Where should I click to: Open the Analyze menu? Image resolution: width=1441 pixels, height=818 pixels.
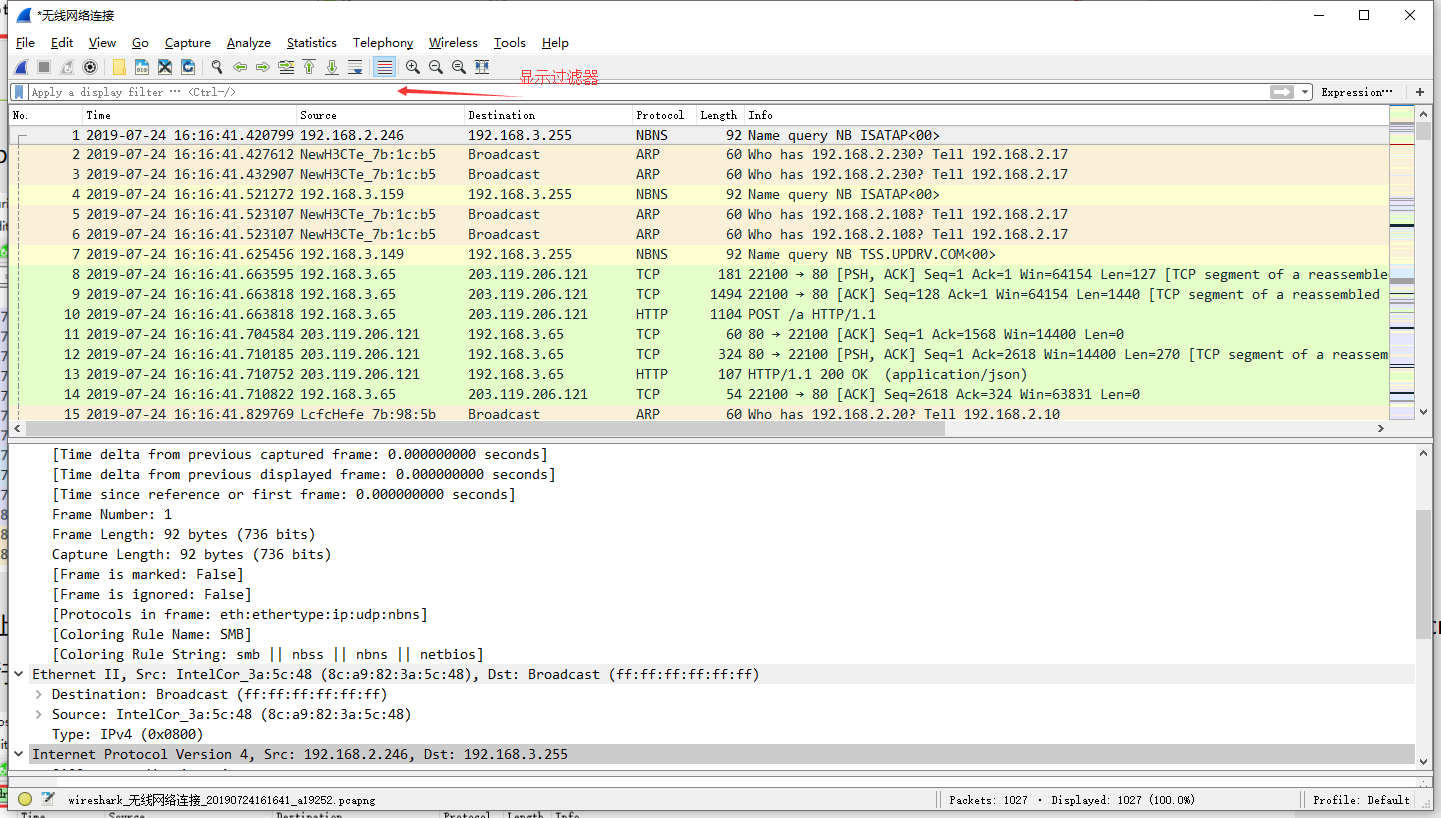[x=249, y=43]
